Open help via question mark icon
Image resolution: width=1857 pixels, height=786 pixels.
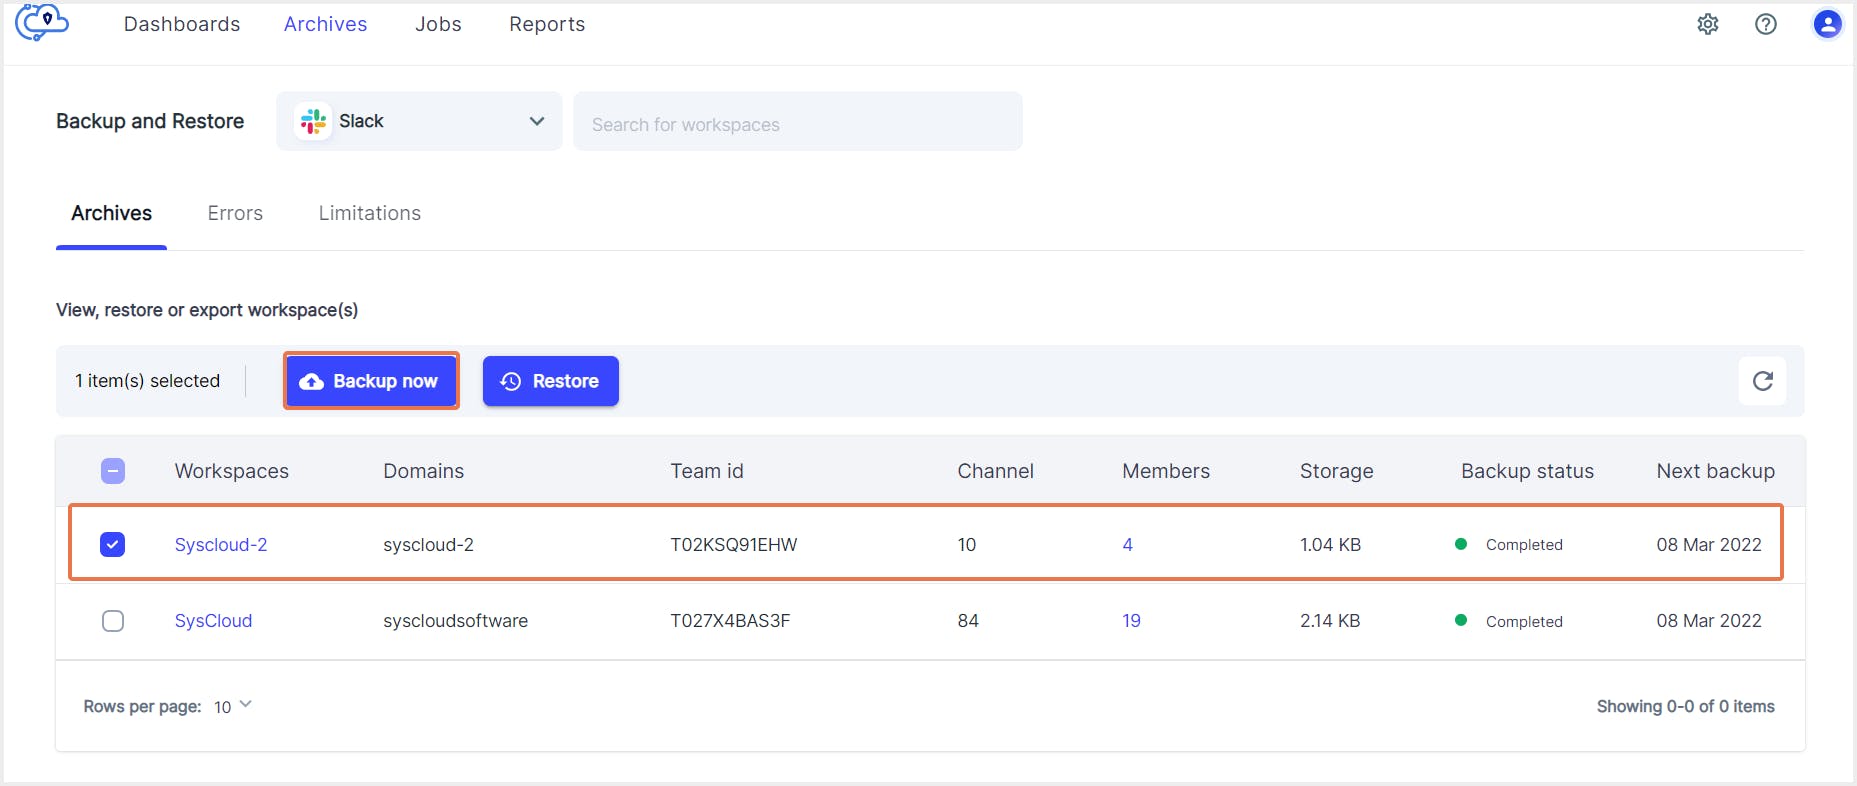[1766, 24]
